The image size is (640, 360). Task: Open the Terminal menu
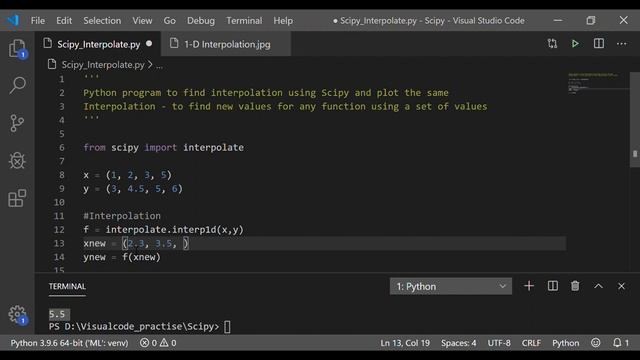[244, 20]
